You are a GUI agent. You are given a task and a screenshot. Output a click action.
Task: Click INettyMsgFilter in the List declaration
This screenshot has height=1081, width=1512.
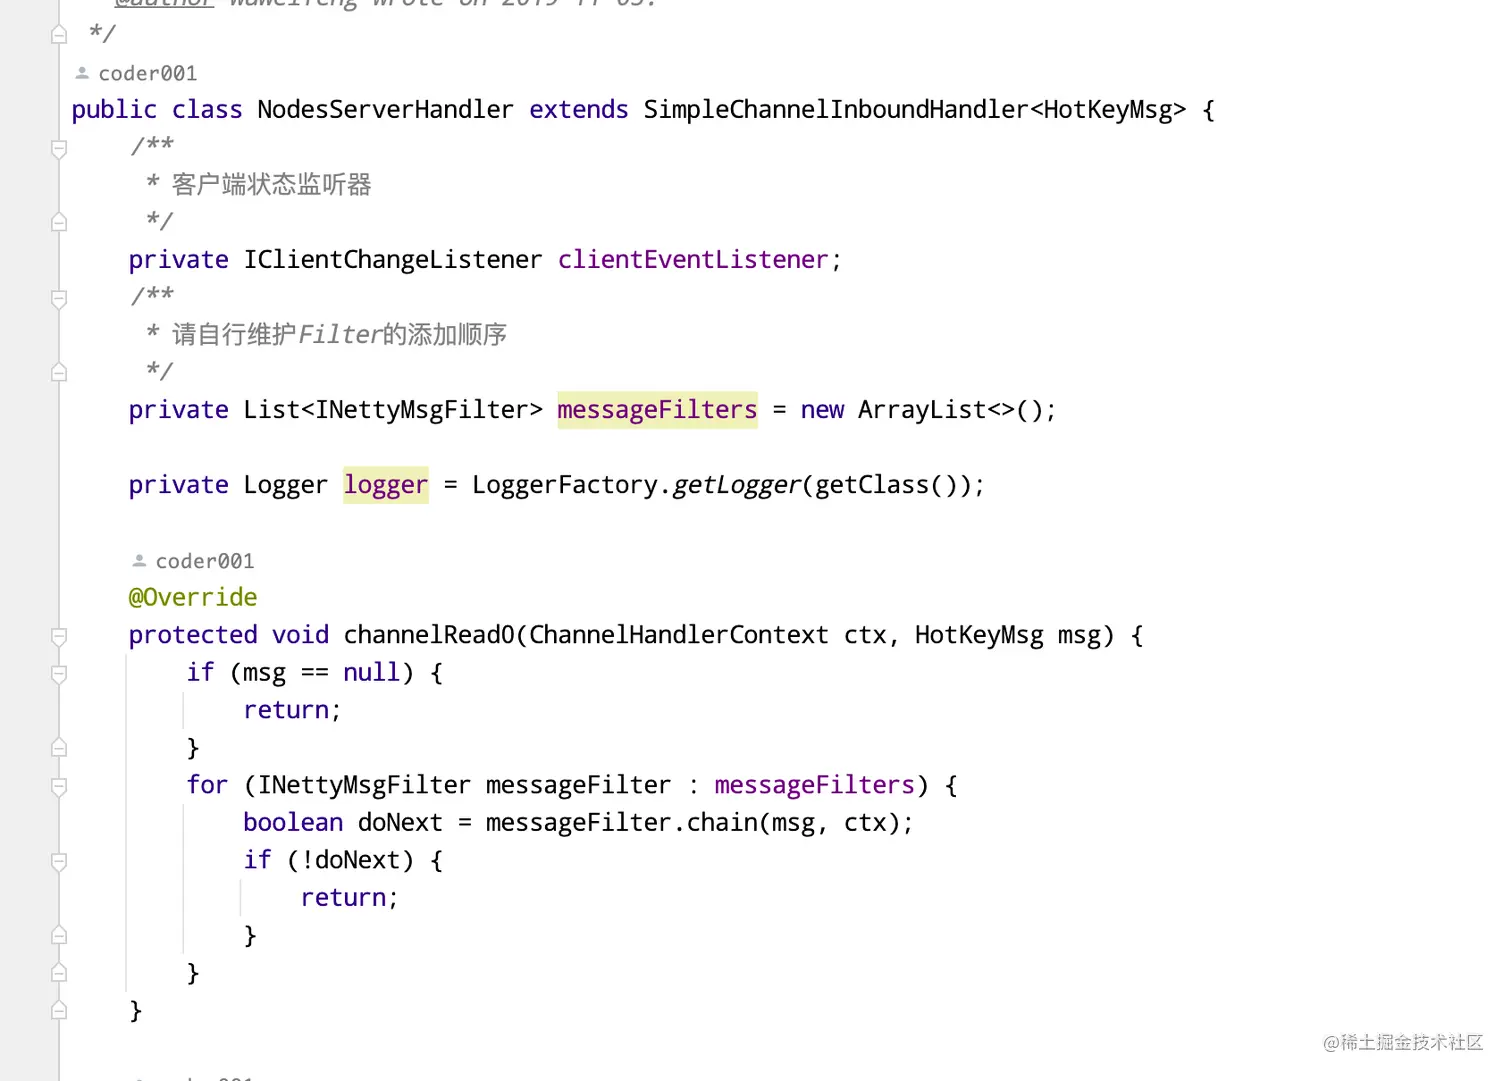pyautogui.click(x=422, y=409)
